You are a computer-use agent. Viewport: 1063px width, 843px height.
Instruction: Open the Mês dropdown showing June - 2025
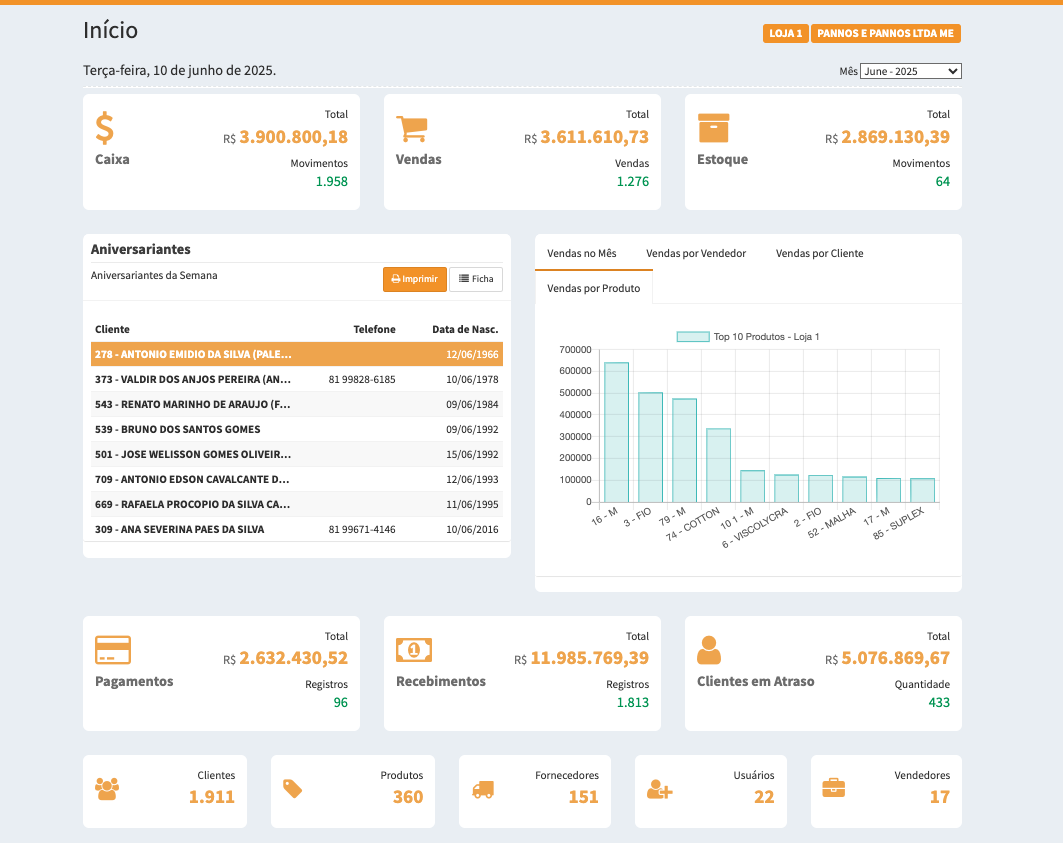[910, 72]
